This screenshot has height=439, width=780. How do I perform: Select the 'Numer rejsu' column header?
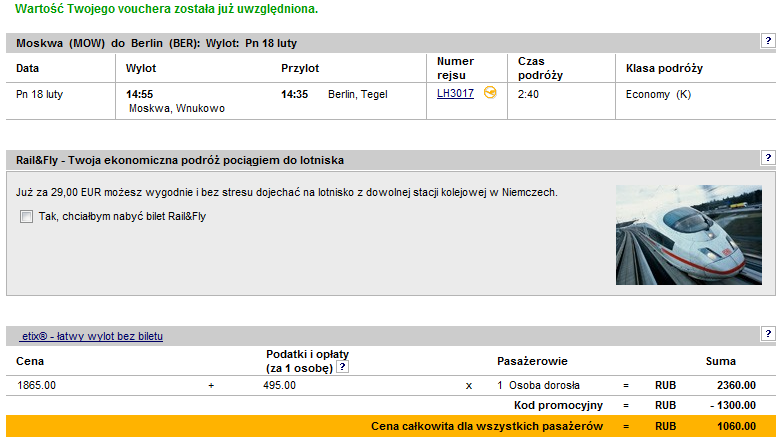[x=456, y=68]
